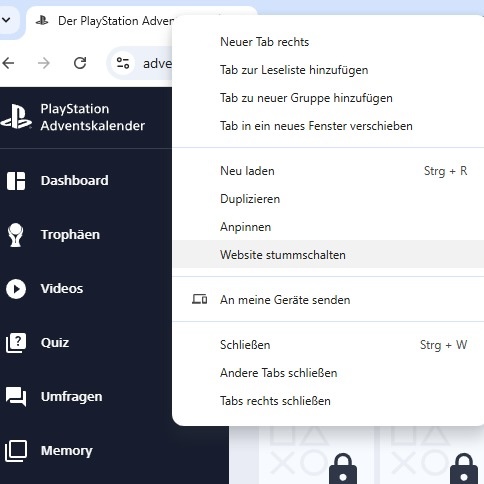
Task: Reload the page with the refresh icon
Action: pos(80,63)
